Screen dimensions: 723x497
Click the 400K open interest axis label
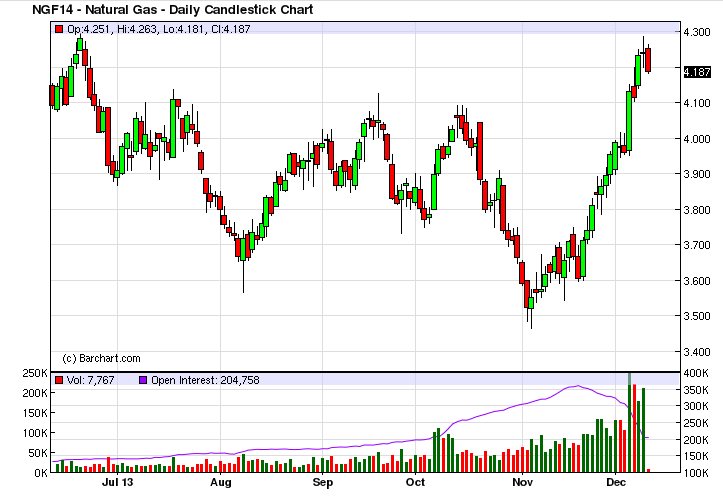point(696,373)
